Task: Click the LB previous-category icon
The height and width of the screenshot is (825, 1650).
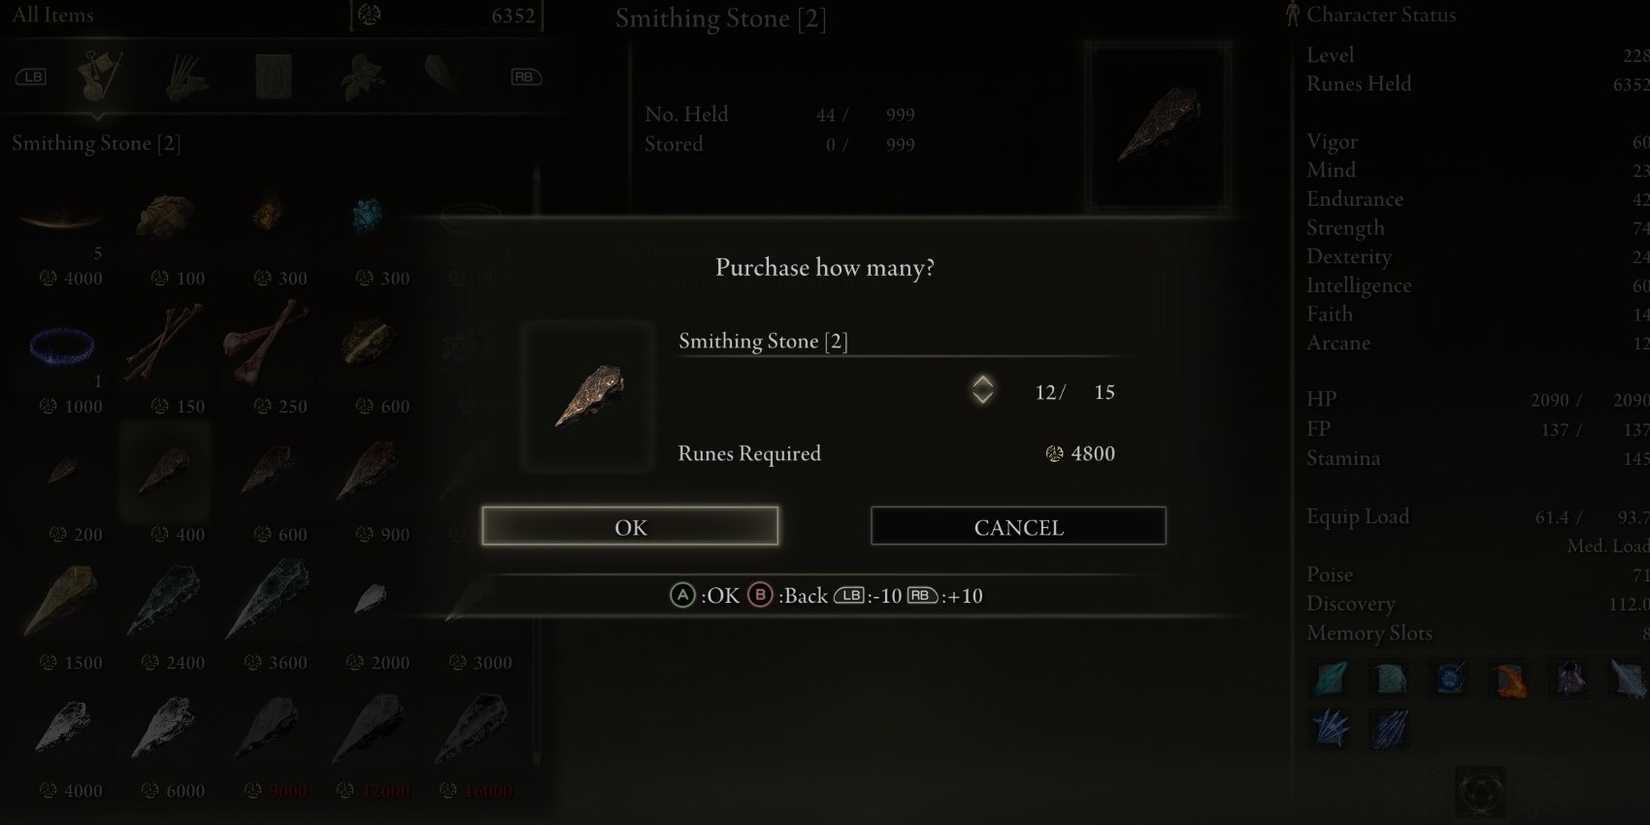Action: [x=31, y=77]
